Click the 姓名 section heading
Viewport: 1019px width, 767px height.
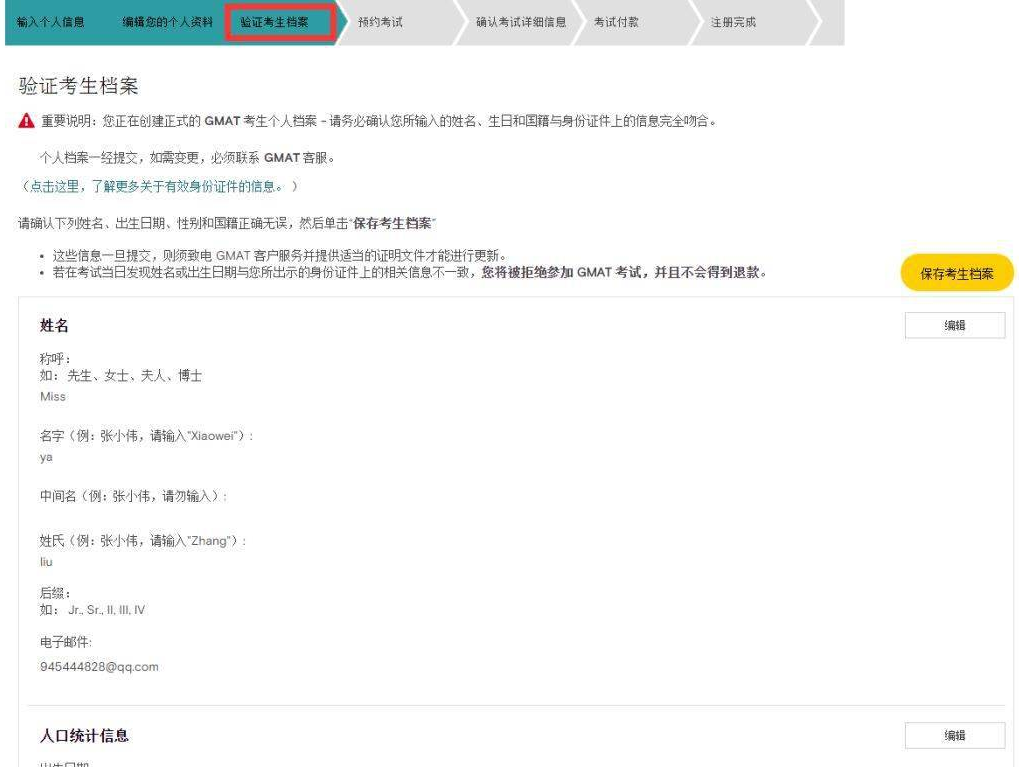[54, 326]
